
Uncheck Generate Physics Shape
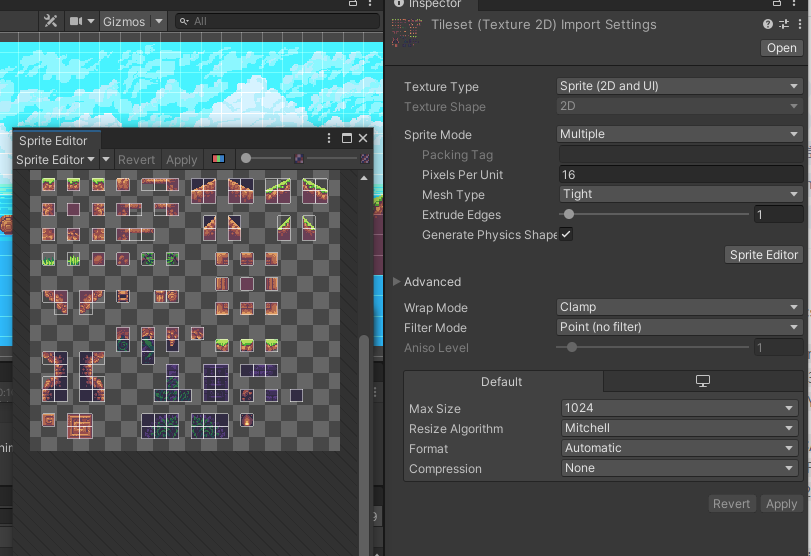[566, 234]
